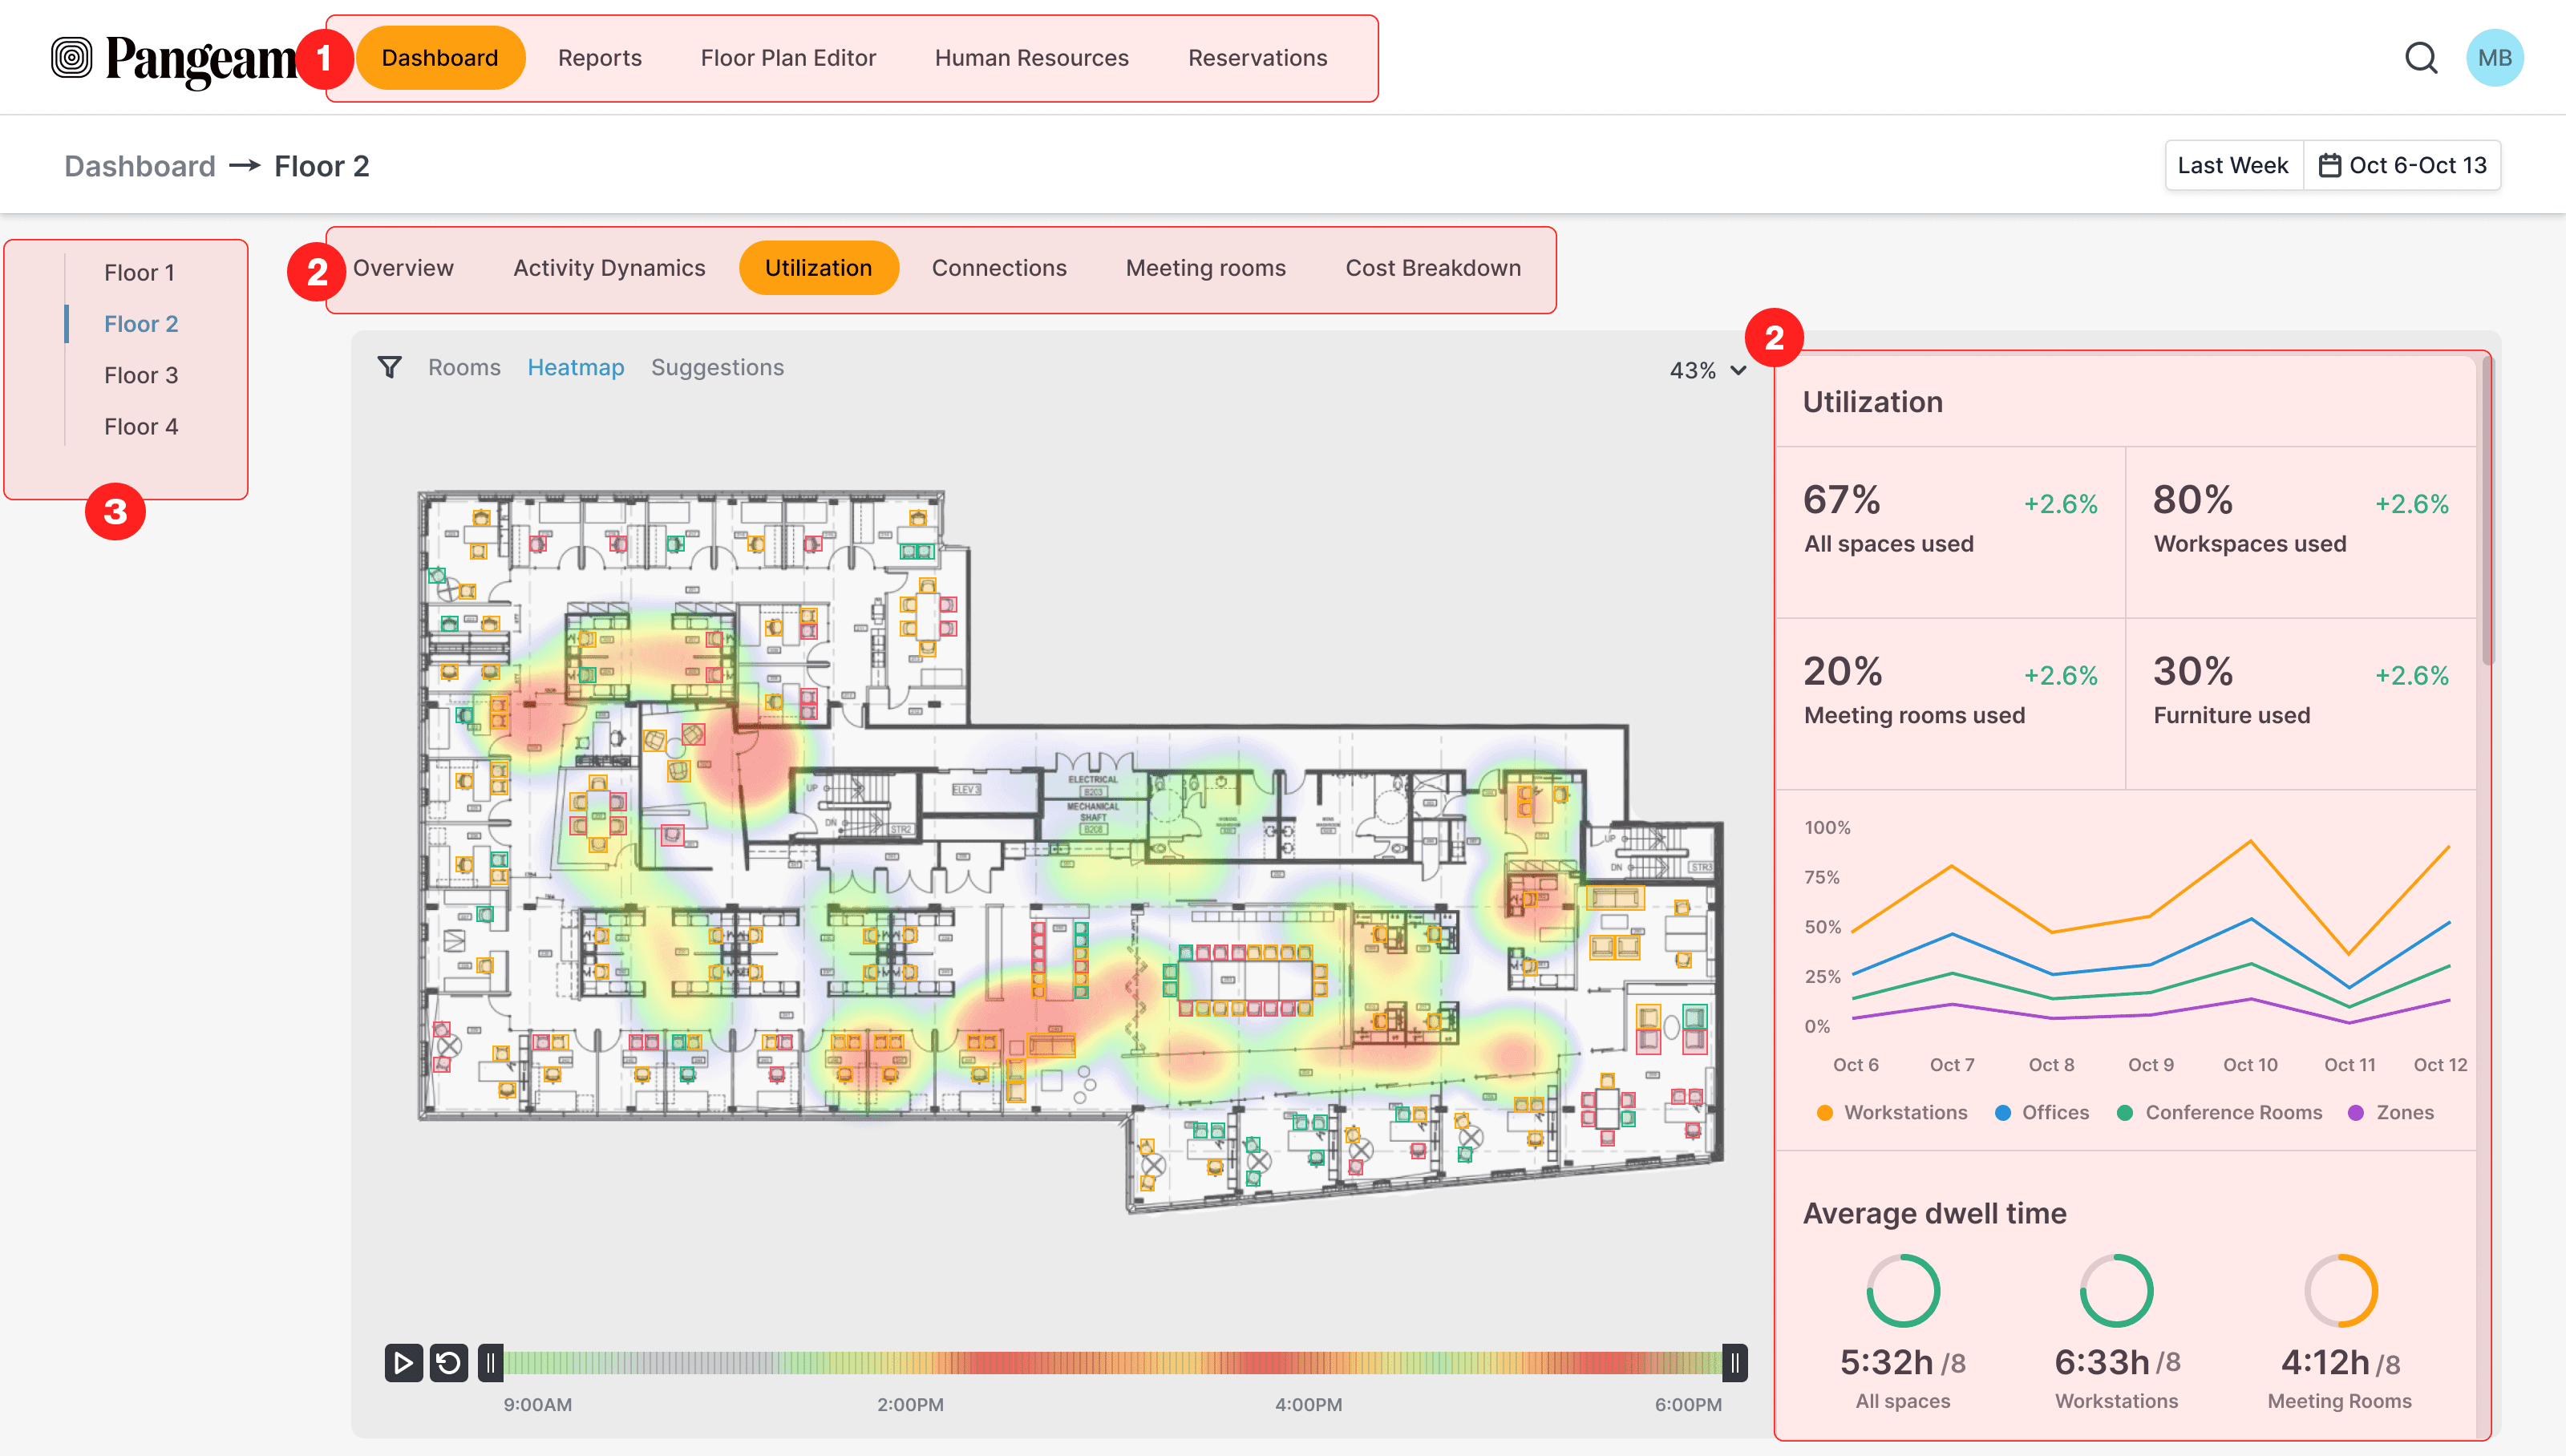
Task: Click the search magnifier icon
Action: click(2420, 58)
